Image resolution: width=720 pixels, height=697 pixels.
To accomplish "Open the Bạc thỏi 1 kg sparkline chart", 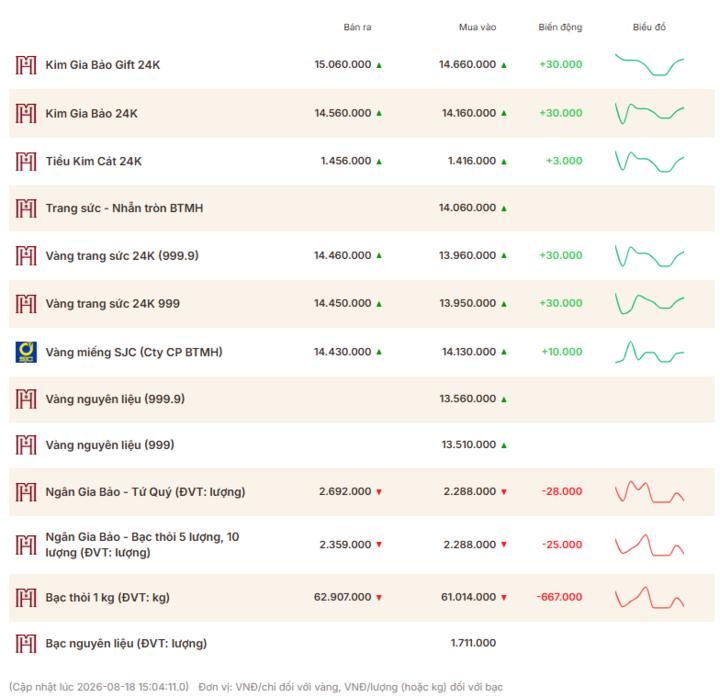I will click(649, 597).
